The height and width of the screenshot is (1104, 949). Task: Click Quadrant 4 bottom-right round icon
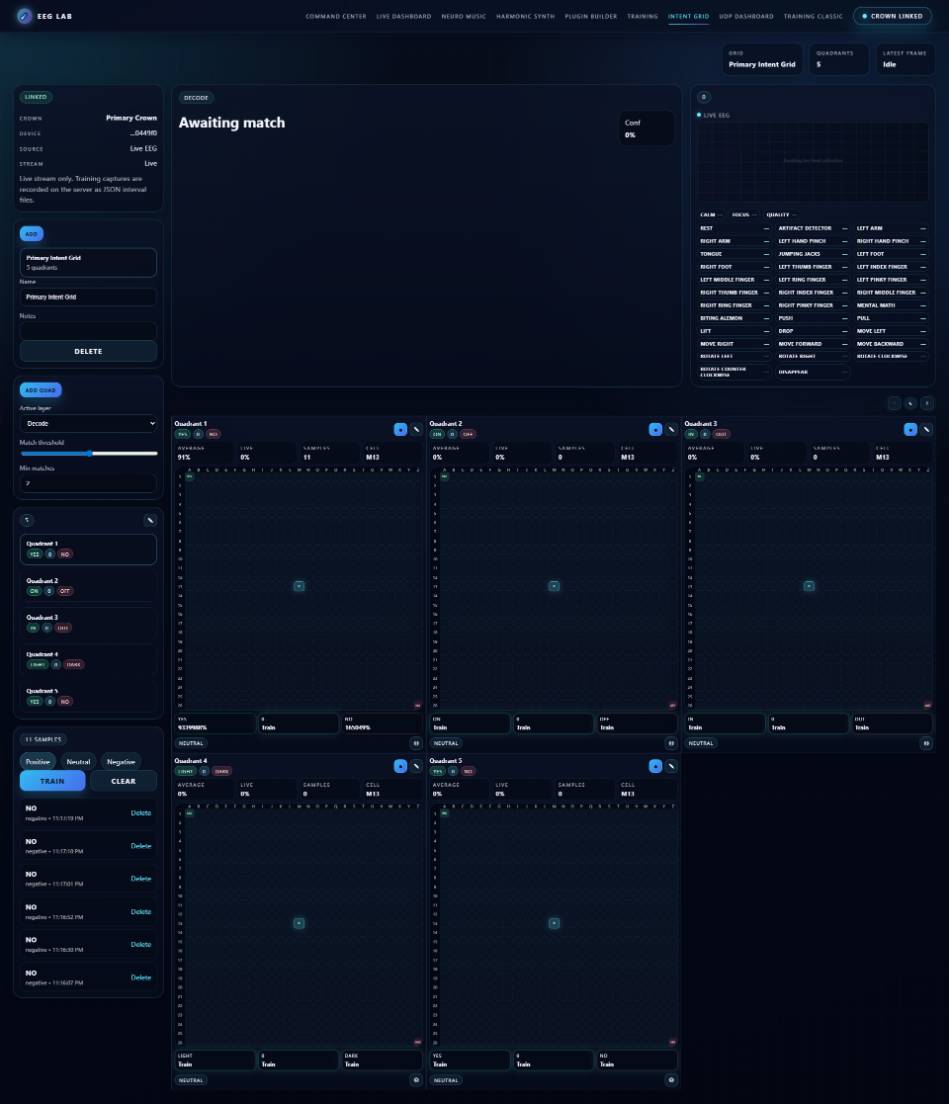tap(416, 1079)
